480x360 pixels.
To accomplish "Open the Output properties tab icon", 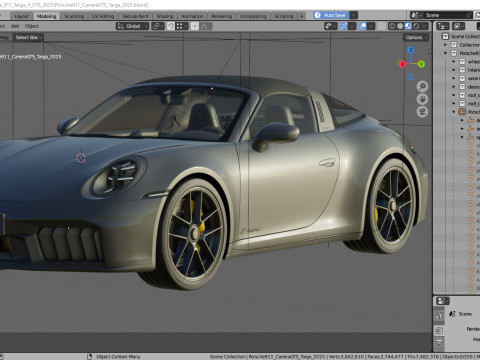I will 439,342.
